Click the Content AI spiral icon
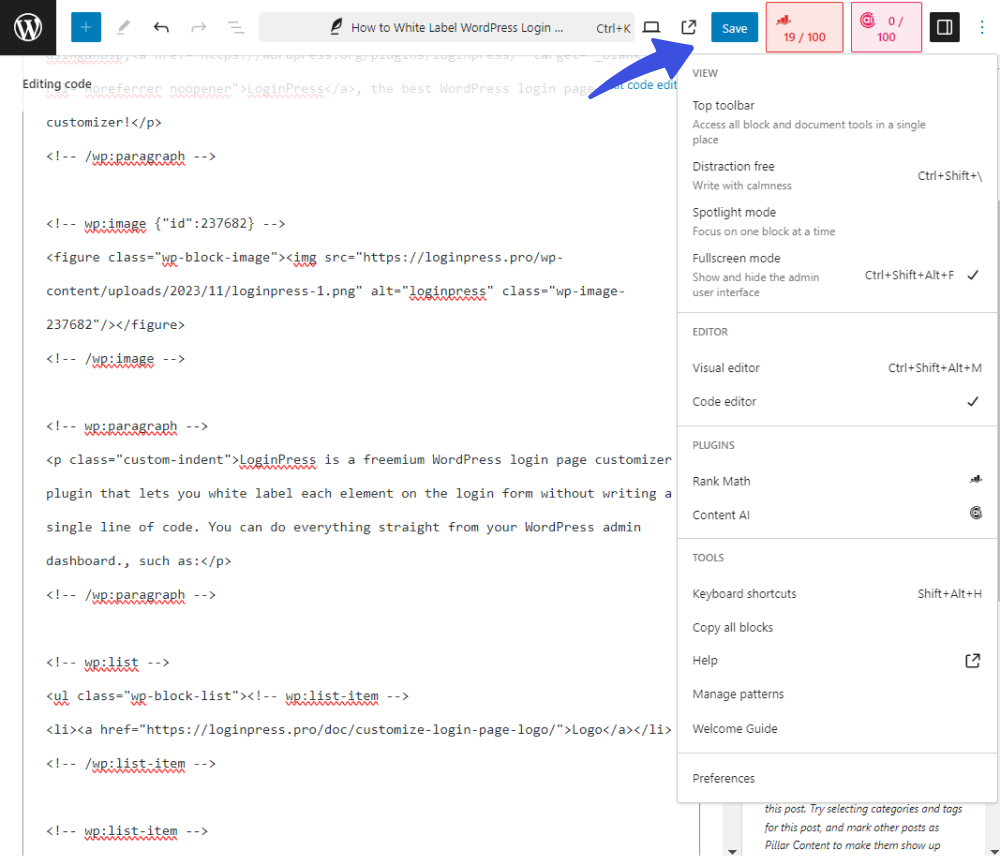1000x856 pixels. 976,513
